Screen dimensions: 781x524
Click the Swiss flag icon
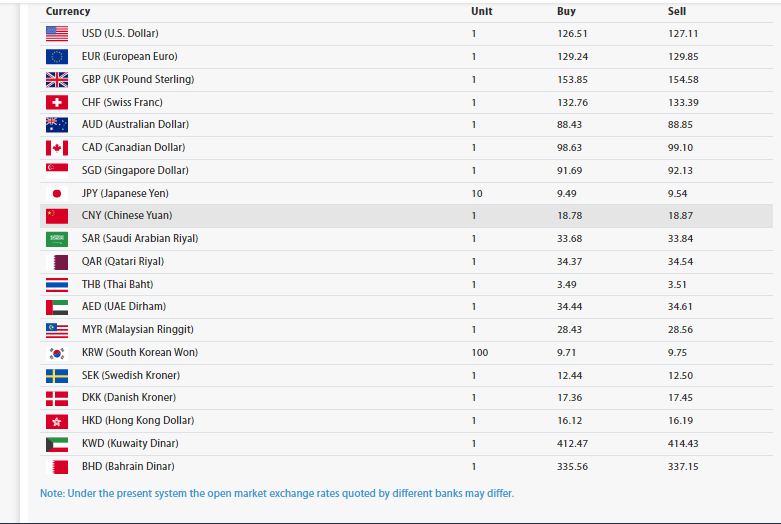pyautogui.click(x=56, y=103)
